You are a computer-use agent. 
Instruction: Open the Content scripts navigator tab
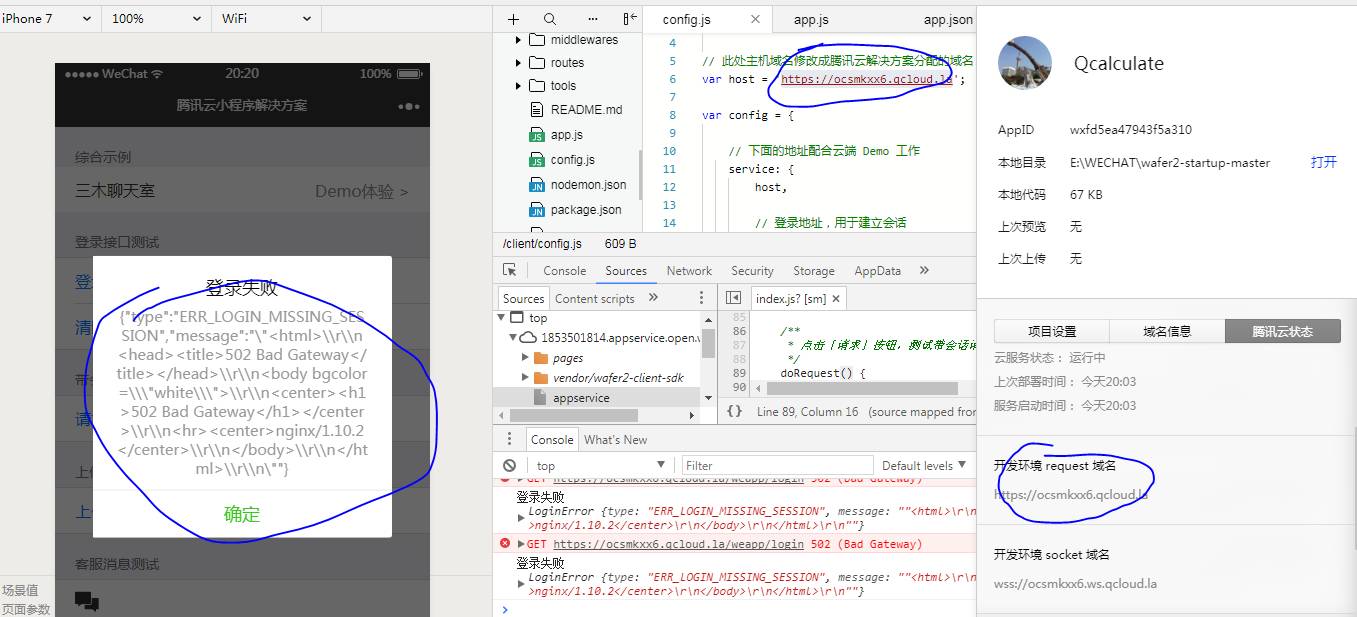595,298
